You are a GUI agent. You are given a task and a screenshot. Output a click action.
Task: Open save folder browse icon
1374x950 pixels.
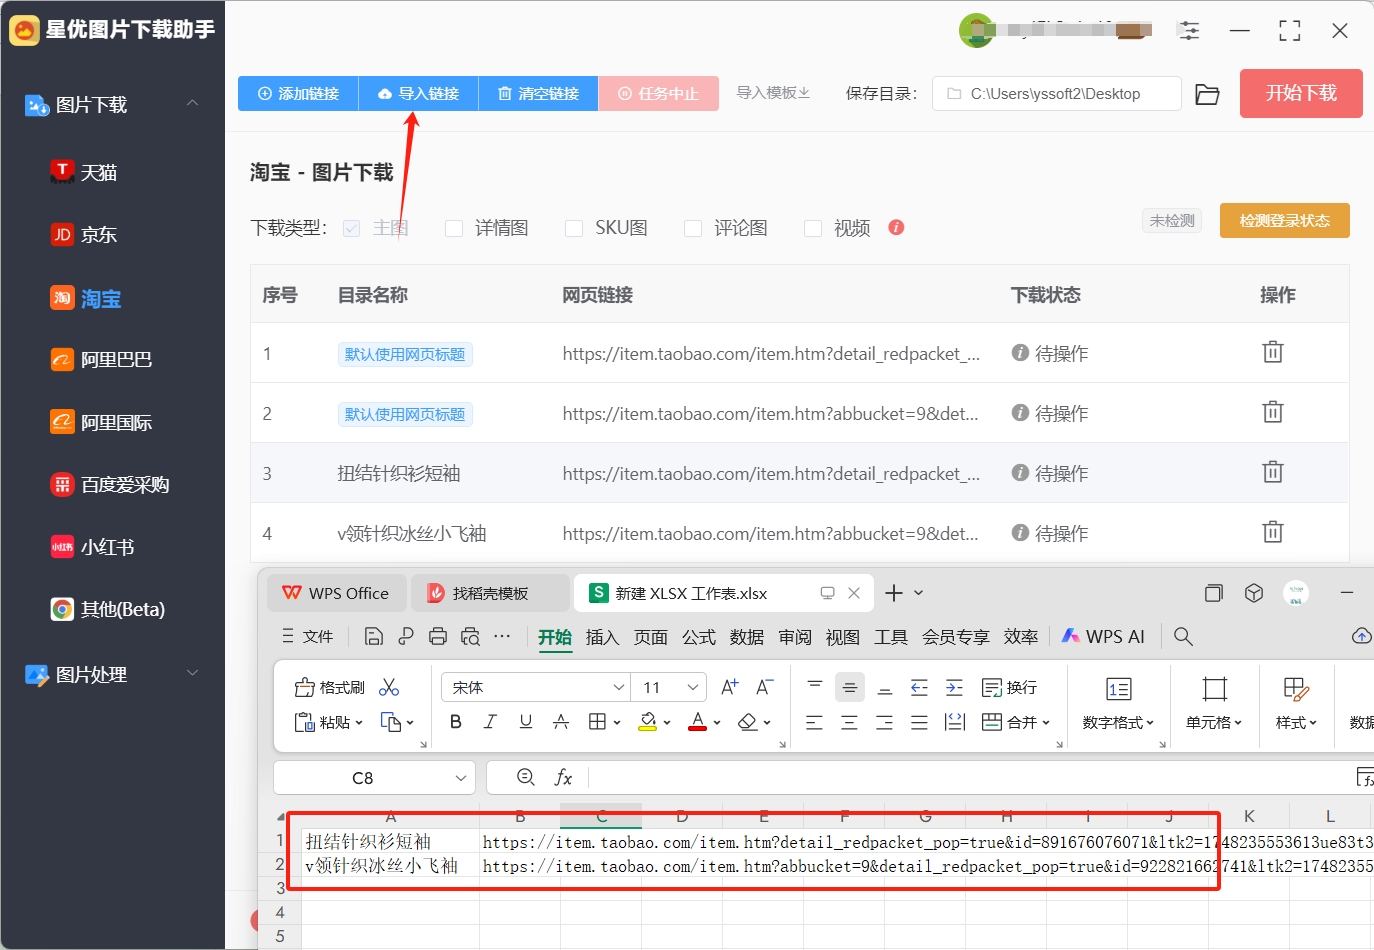[x=1207, y=94]
